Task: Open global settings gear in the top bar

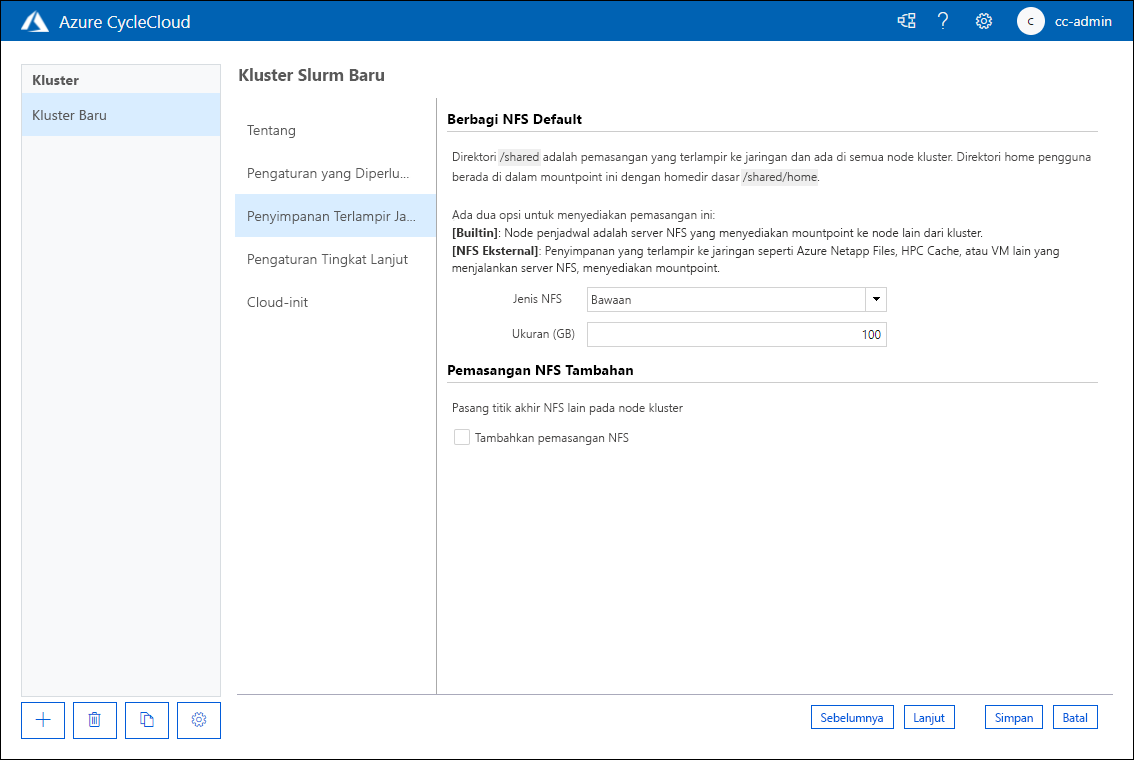Action: [x=983, y=20]
